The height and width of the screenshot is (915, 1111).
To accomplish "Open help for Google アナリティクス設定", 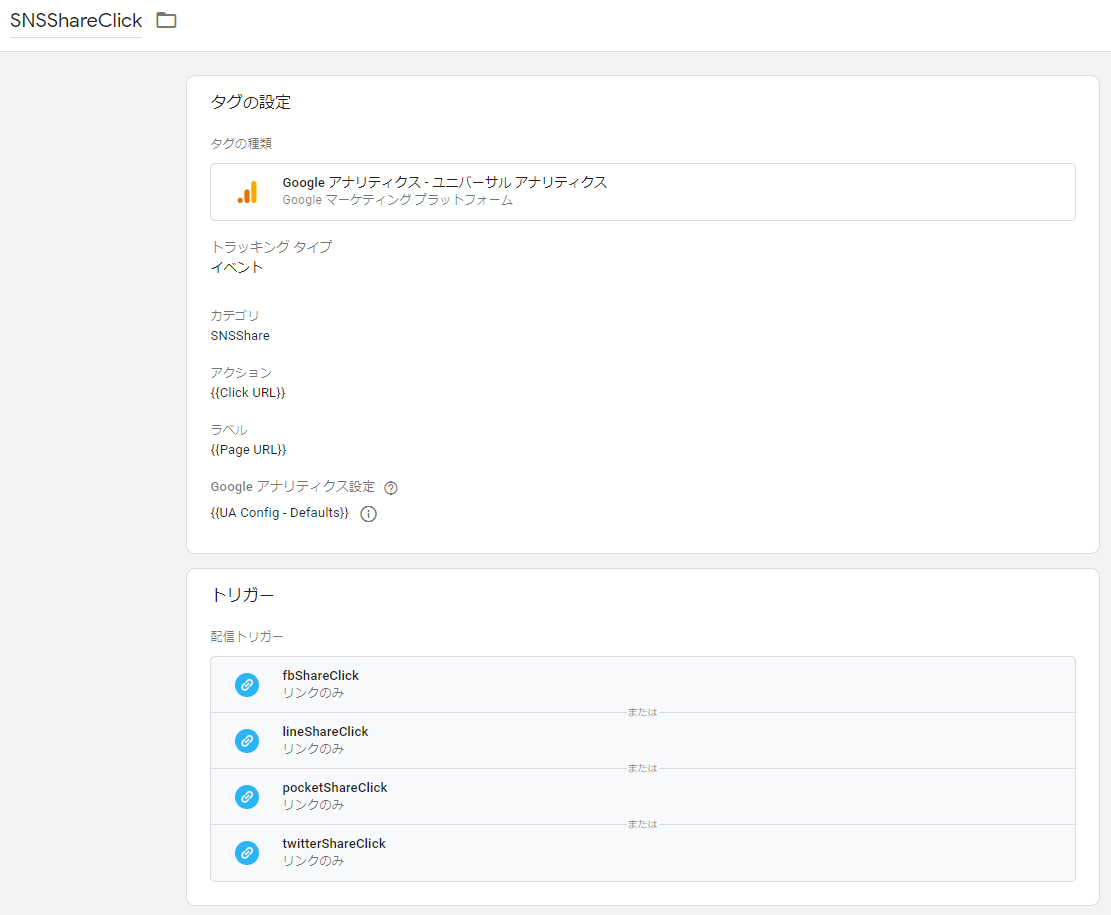I will [x=391, y=488].
